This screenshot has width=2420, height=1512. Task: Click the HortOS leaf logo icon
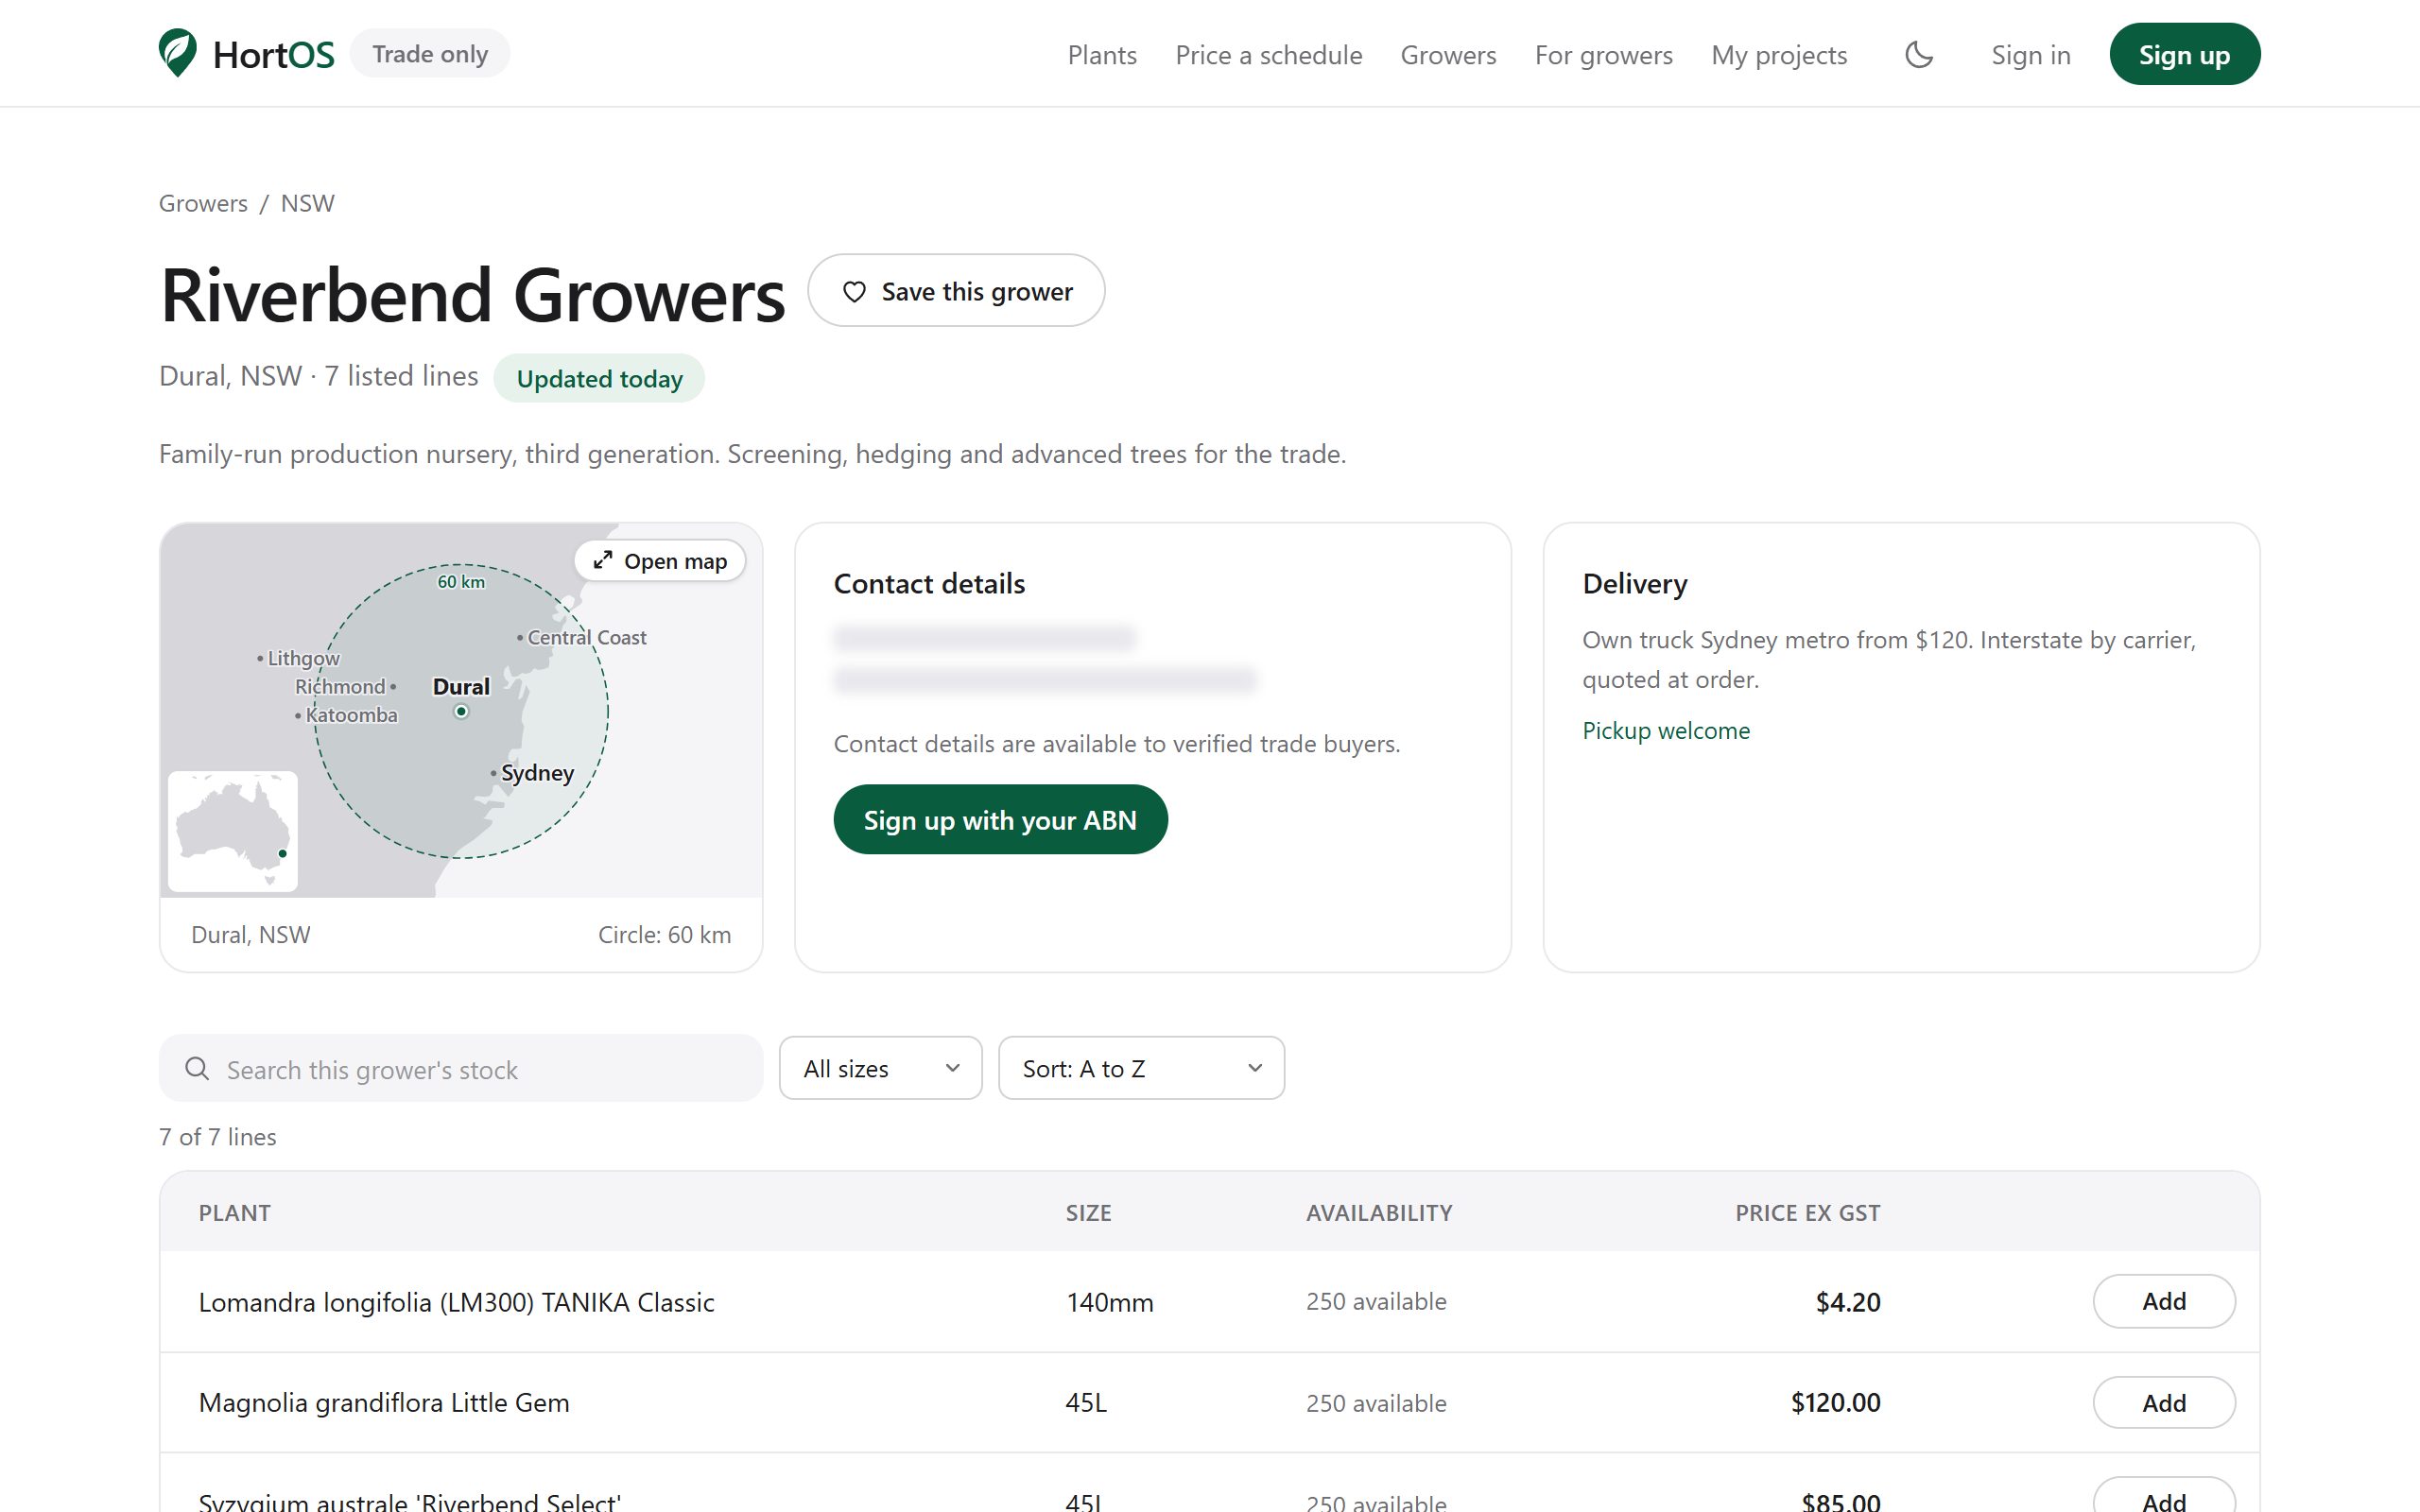coord(178,53)
